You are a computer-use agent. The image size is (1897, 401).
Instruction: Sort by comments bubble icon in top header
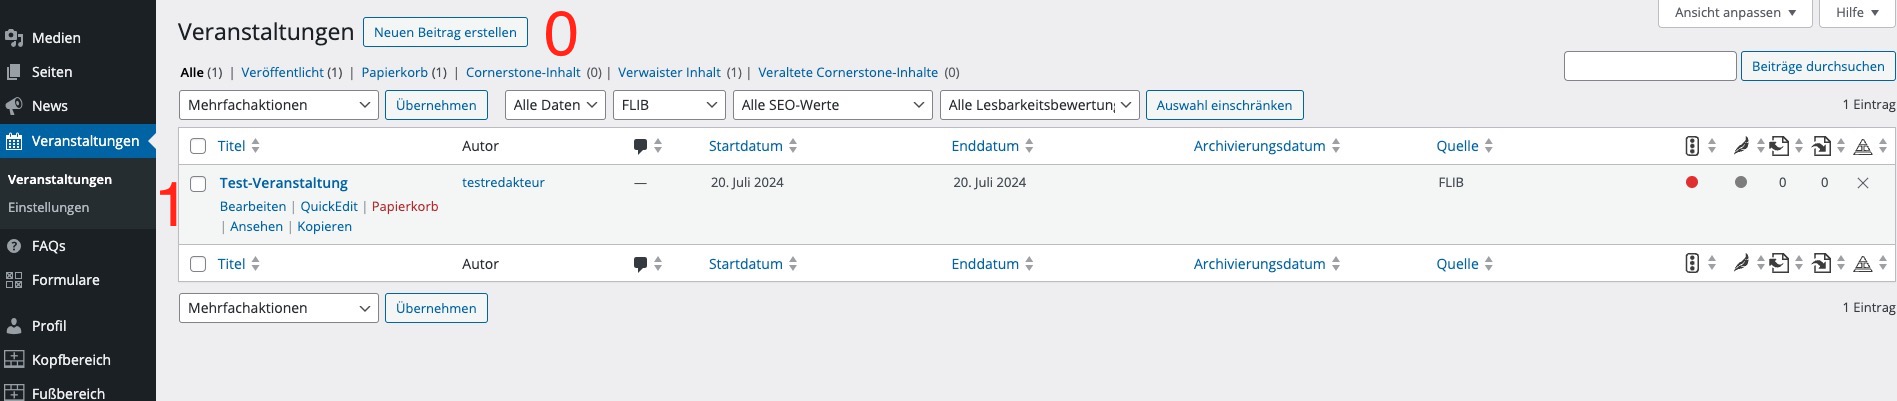[640, 146]
